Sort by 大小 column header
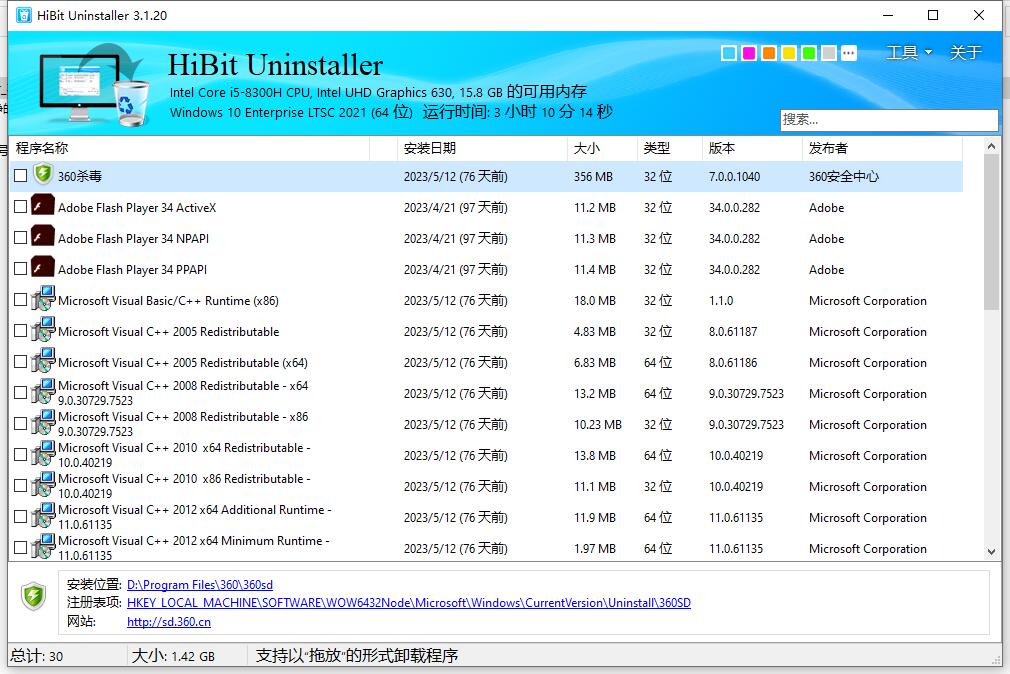 point(602,148)
